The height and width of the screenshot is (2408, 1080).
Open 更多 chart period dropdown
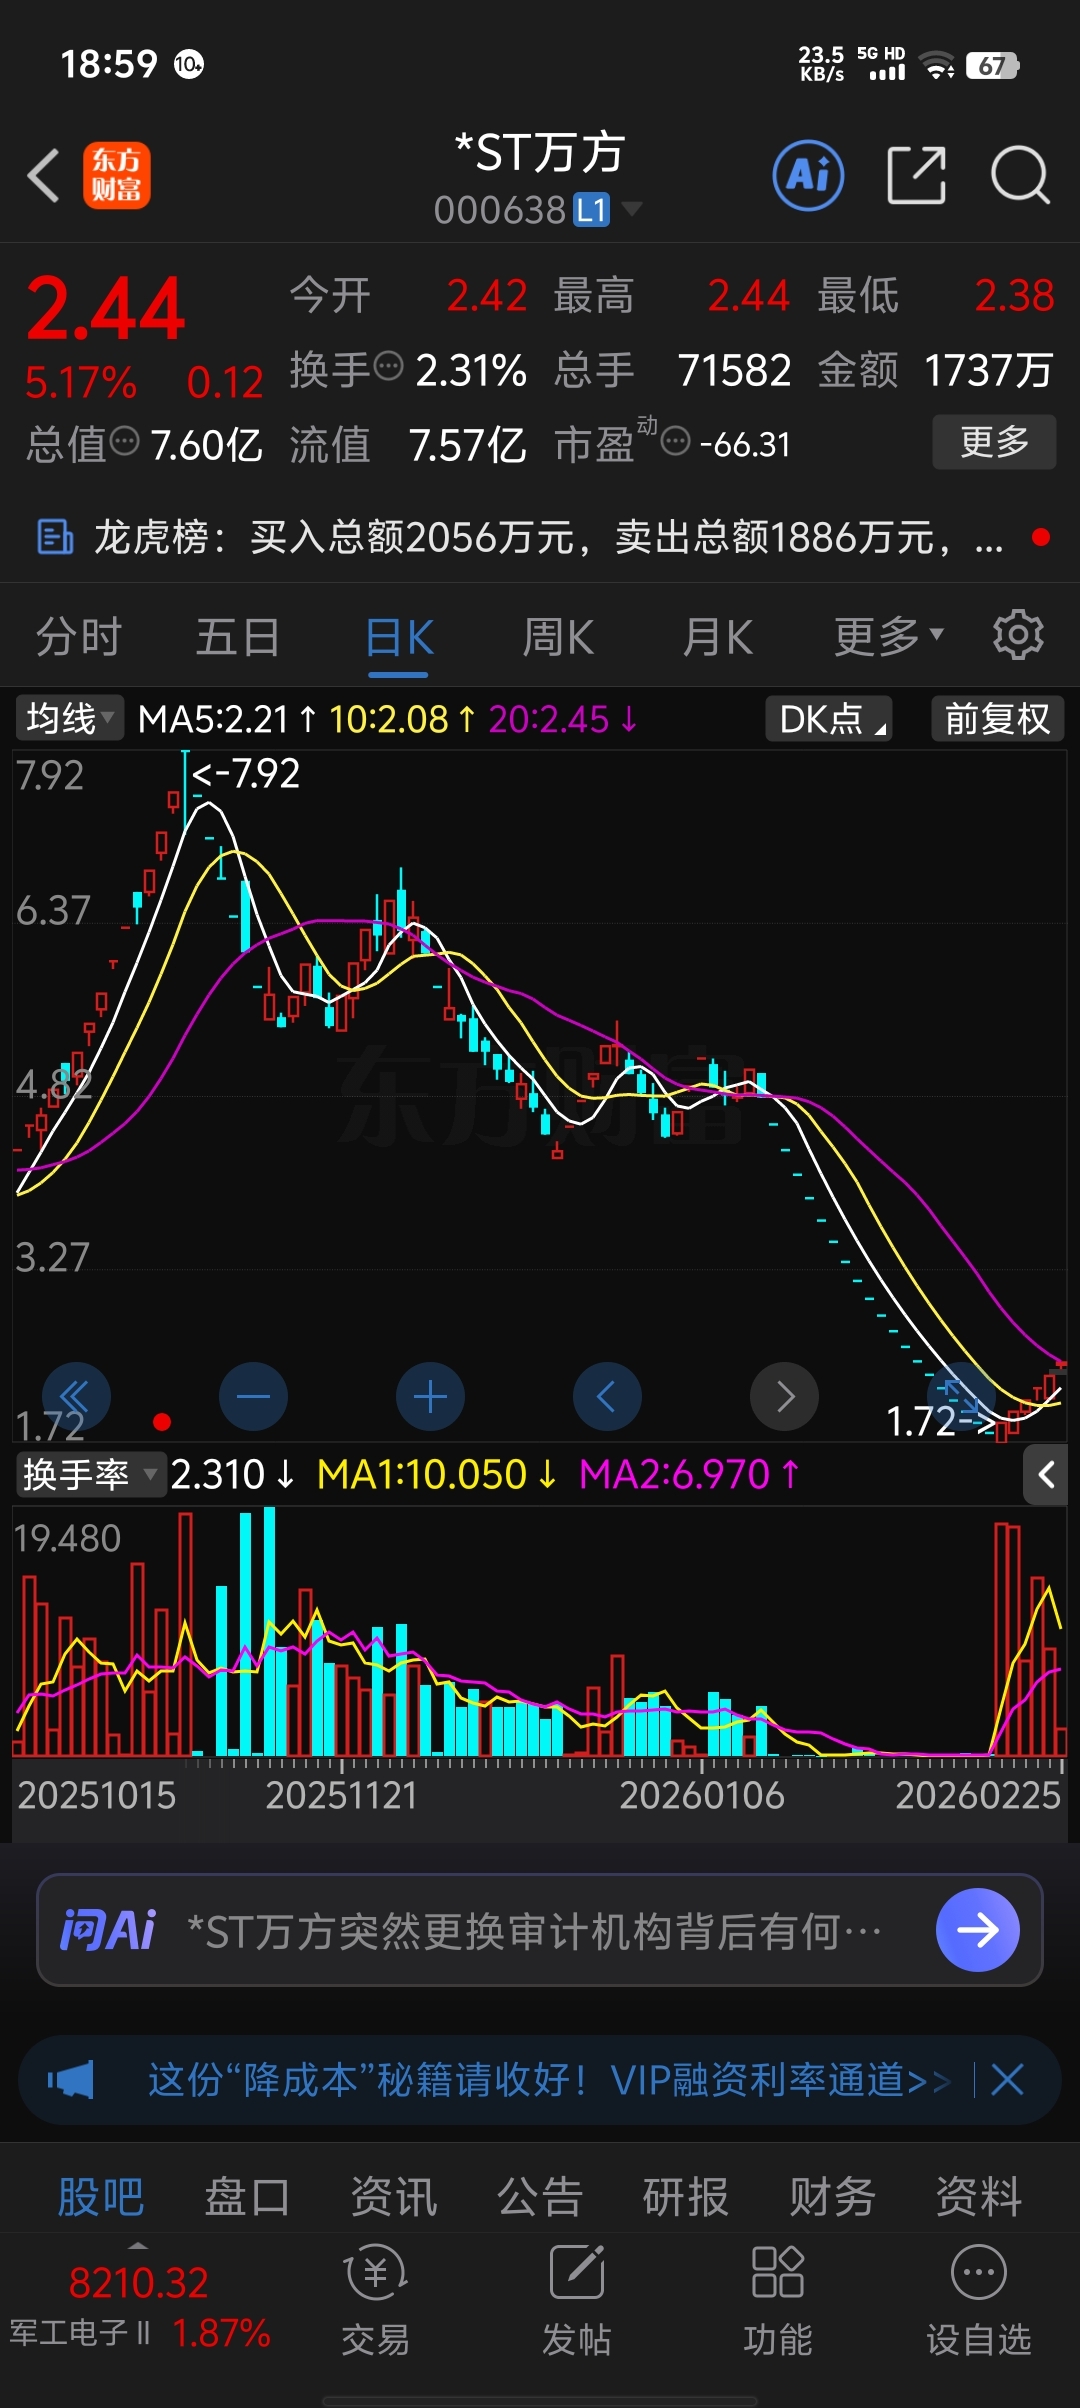tap(889, 636)
